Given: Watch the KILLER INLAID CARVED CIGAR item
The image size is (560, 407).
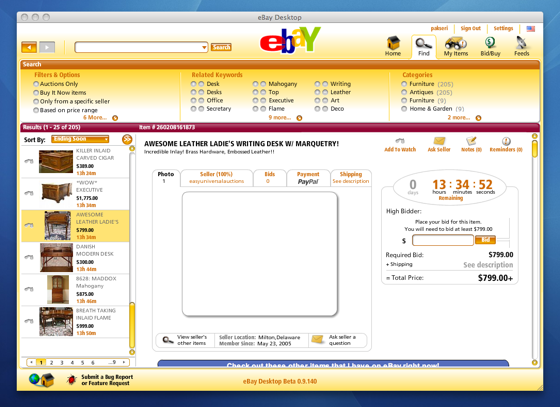Looking at the screenshot, I should 29,161.
